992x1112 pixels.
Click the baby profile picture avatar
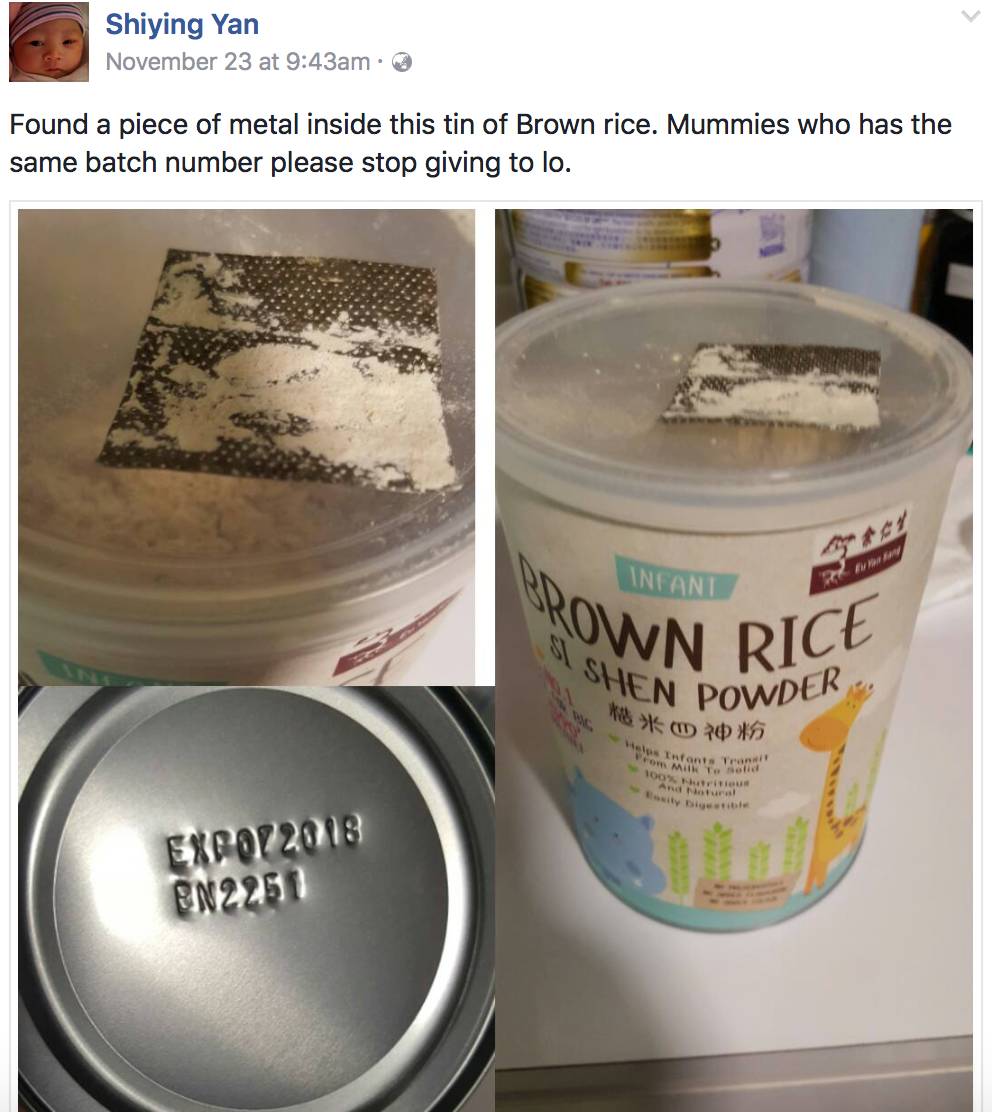click(49, 42)
